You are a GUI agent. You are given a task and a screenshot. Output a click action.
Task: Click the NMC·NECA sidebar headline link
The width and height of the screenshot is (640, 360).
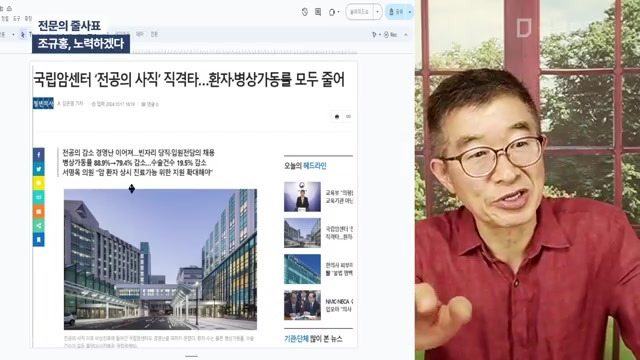pyautogui.click(x=339, y=305)
